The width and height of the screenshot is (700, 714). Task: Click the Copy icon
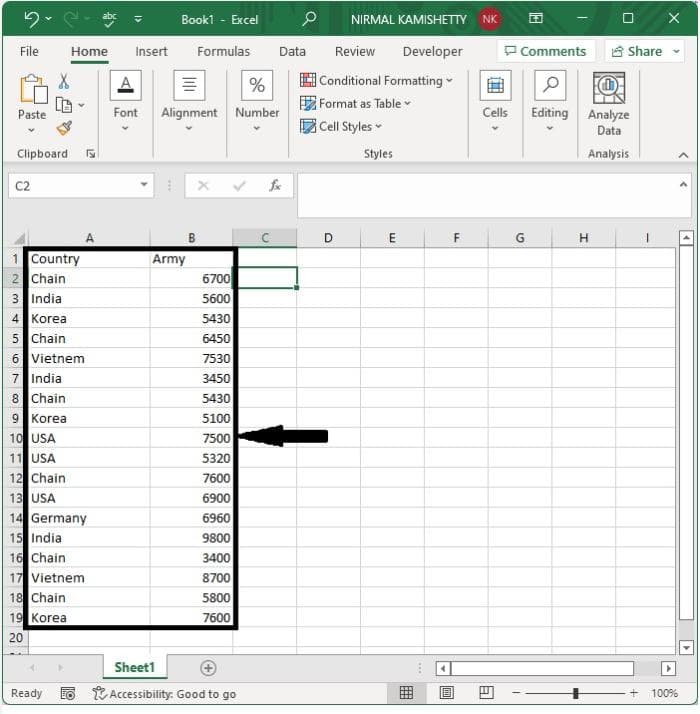pyautogui.click(x=64, y=105)
